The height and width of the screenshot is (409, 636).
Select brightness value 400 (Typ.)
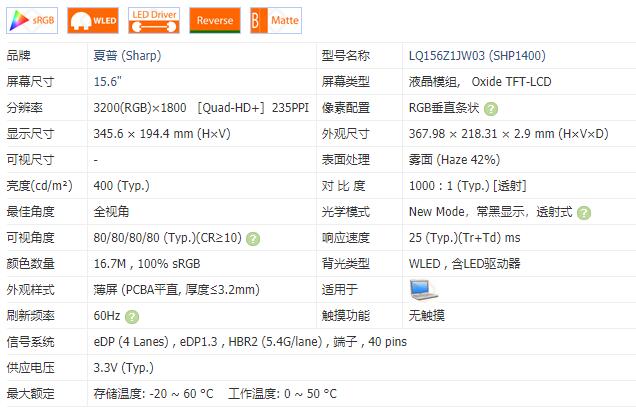click(x=122, y=185)
